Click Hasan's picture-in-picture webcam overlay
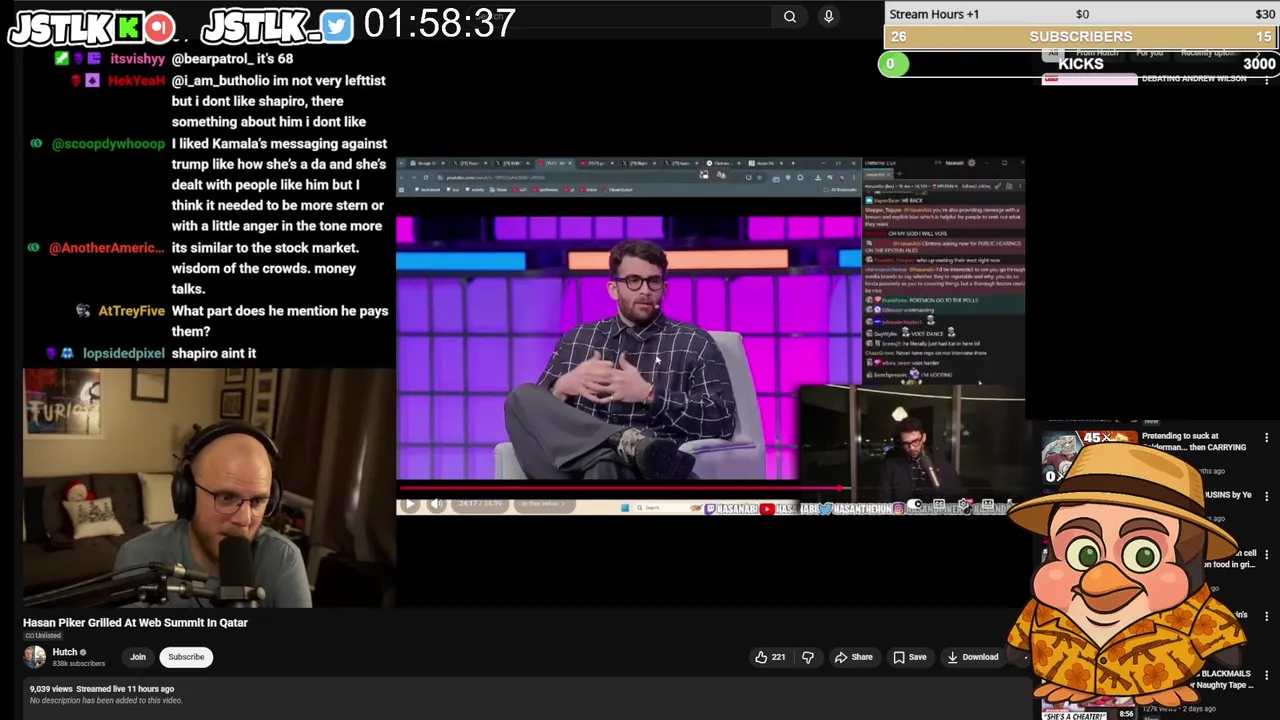1280x720 pixels. click(912, 442)
